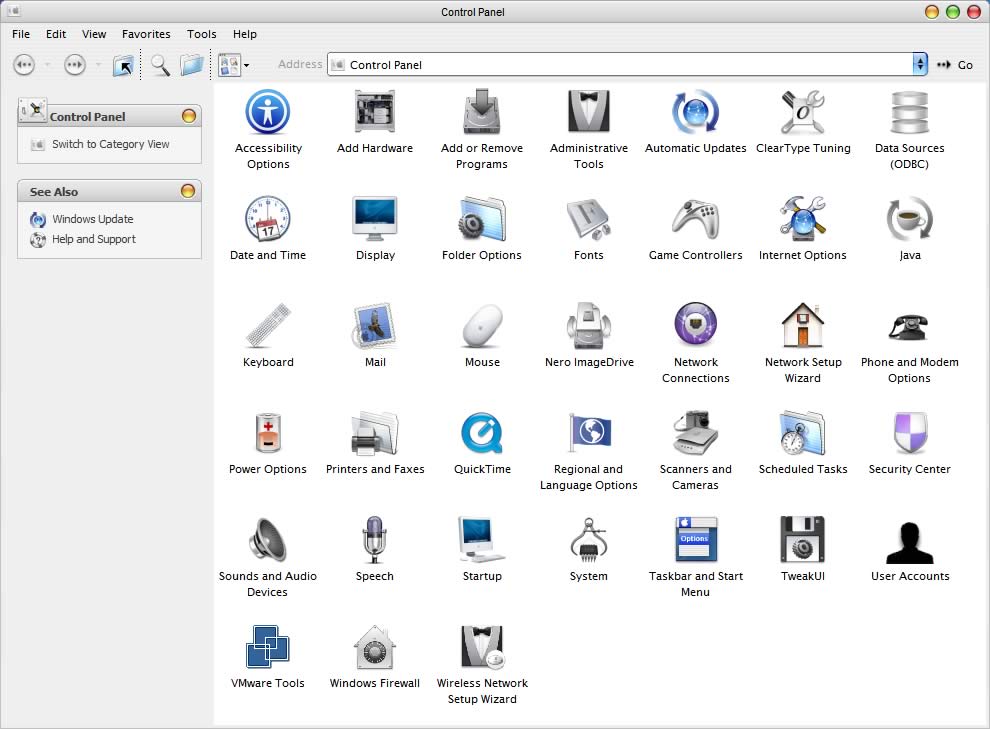The image size is (990, 729).
Task: Click the Up folder toolbar button
Action: point(124,65)
